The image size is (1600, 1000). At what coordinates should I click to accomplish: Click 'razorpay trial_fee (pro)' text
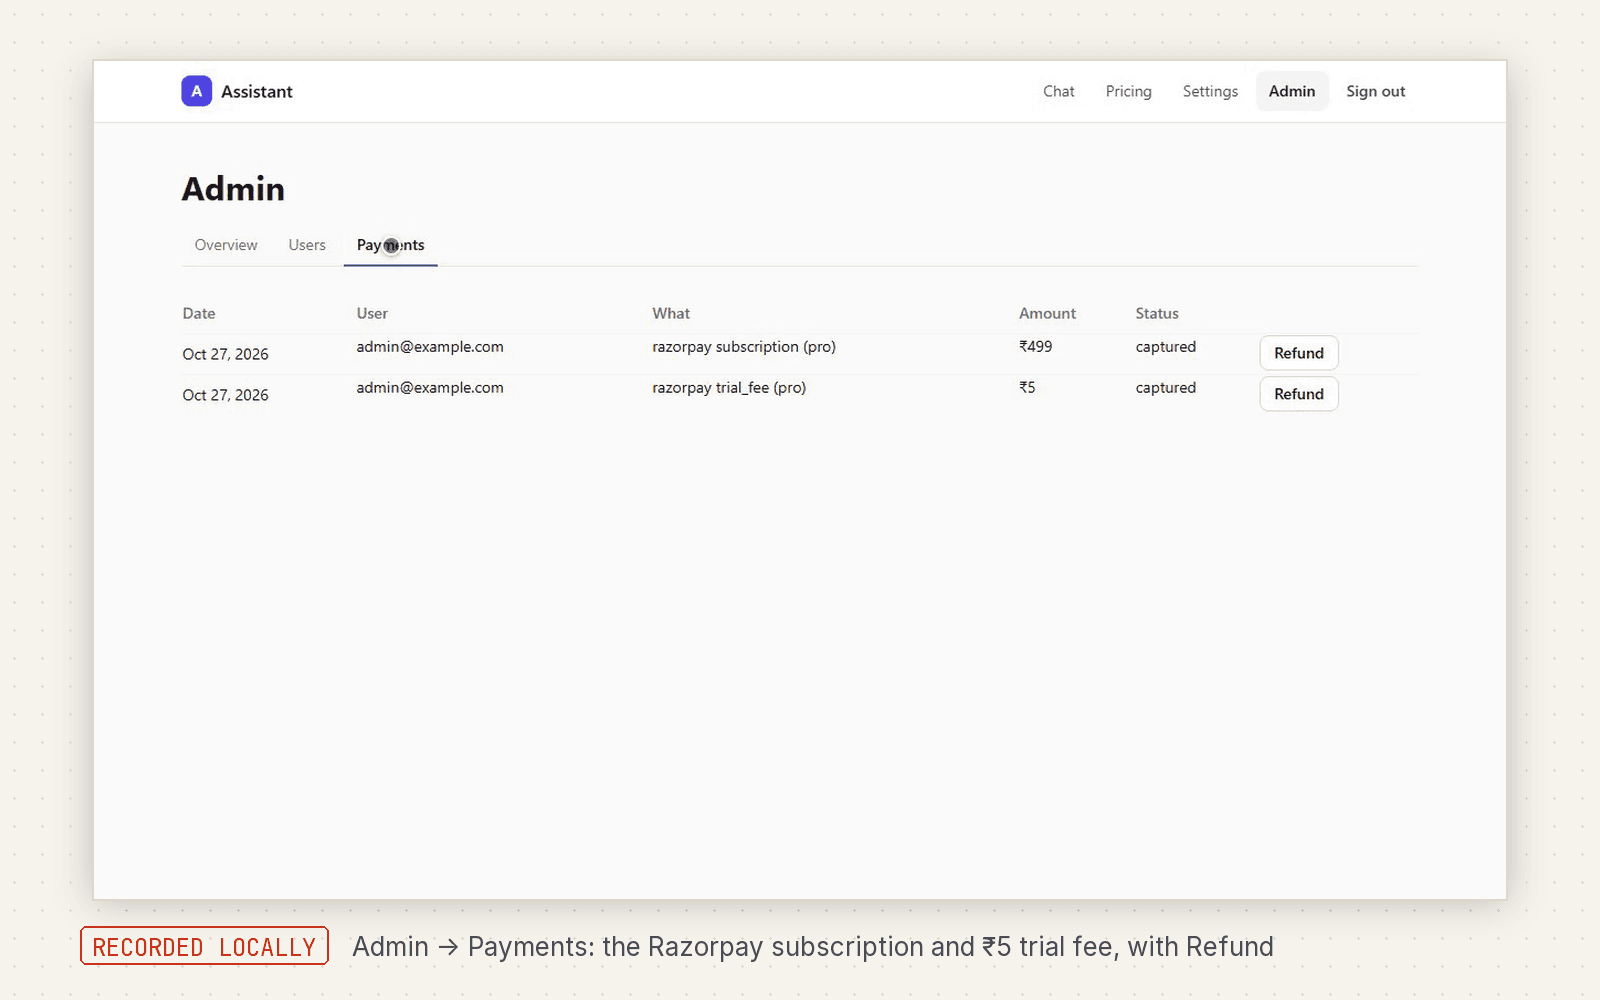[729, 388]
